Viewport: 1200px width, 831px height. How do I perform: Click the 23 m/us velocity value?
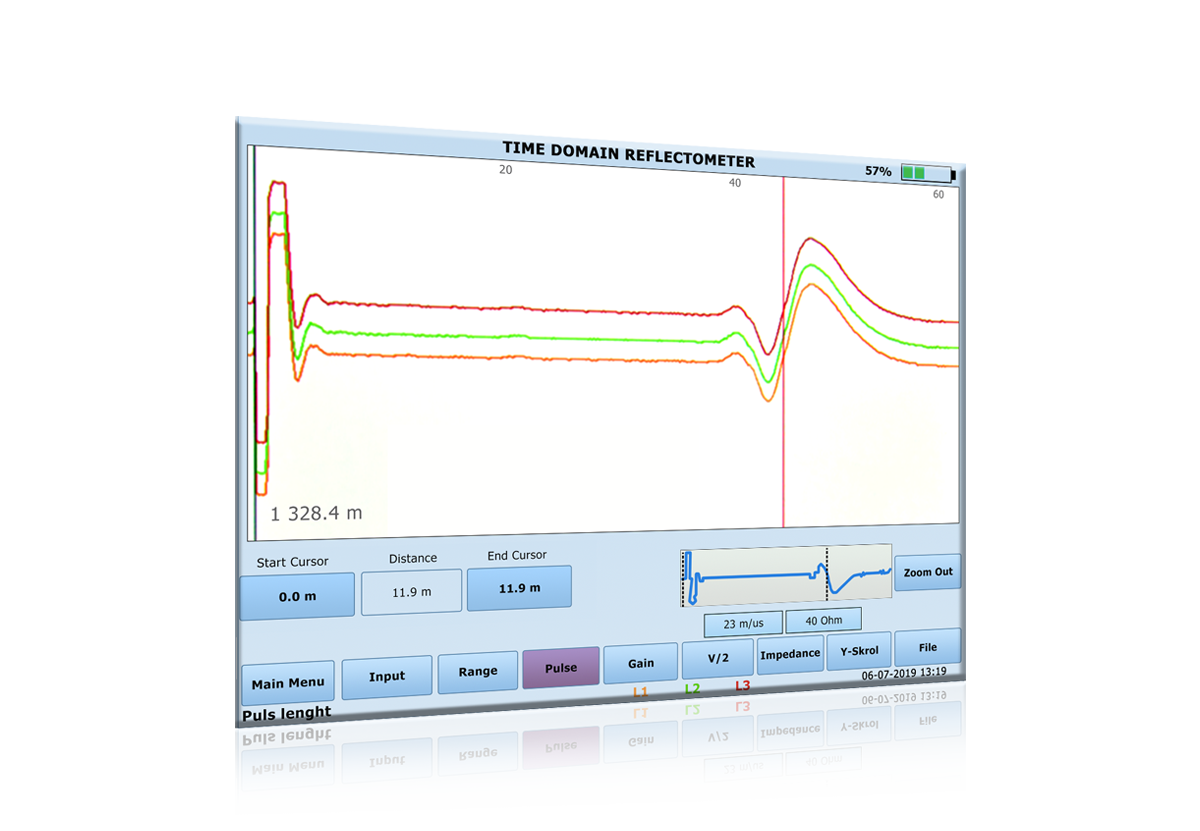(x=743, y=624)
